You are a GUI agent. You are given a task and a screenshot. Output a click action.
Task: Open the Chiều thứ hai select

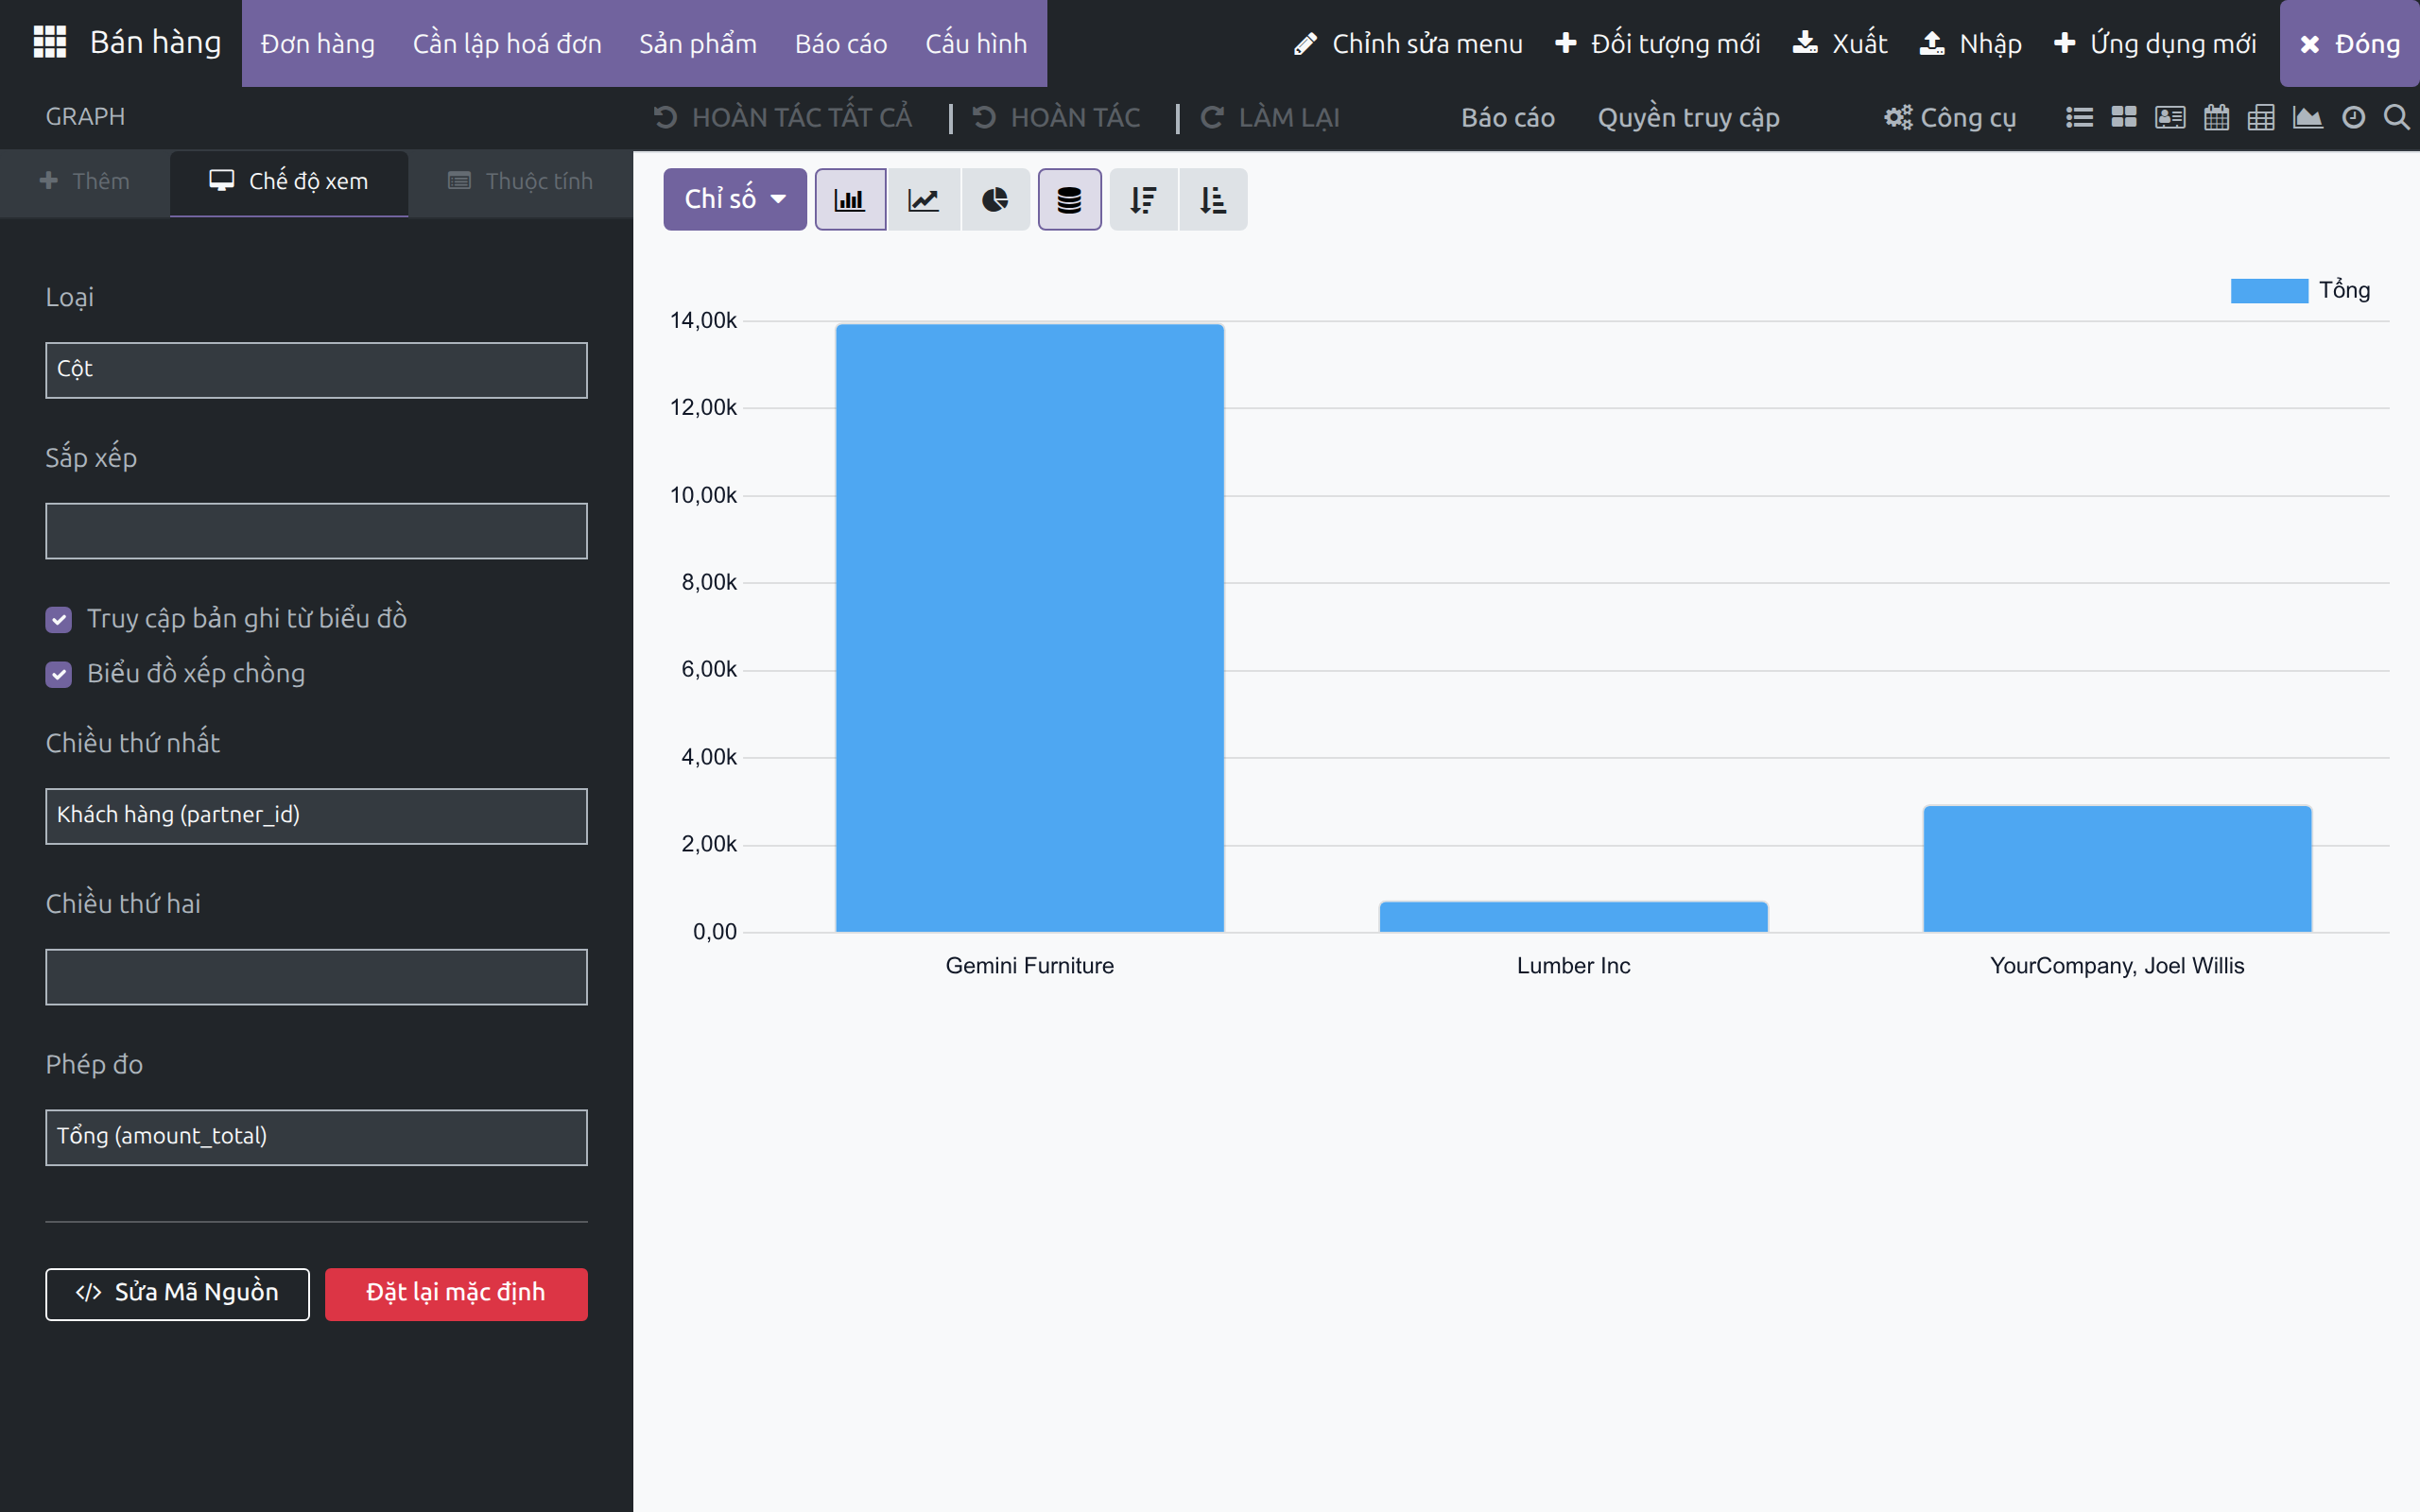point(316,977)
